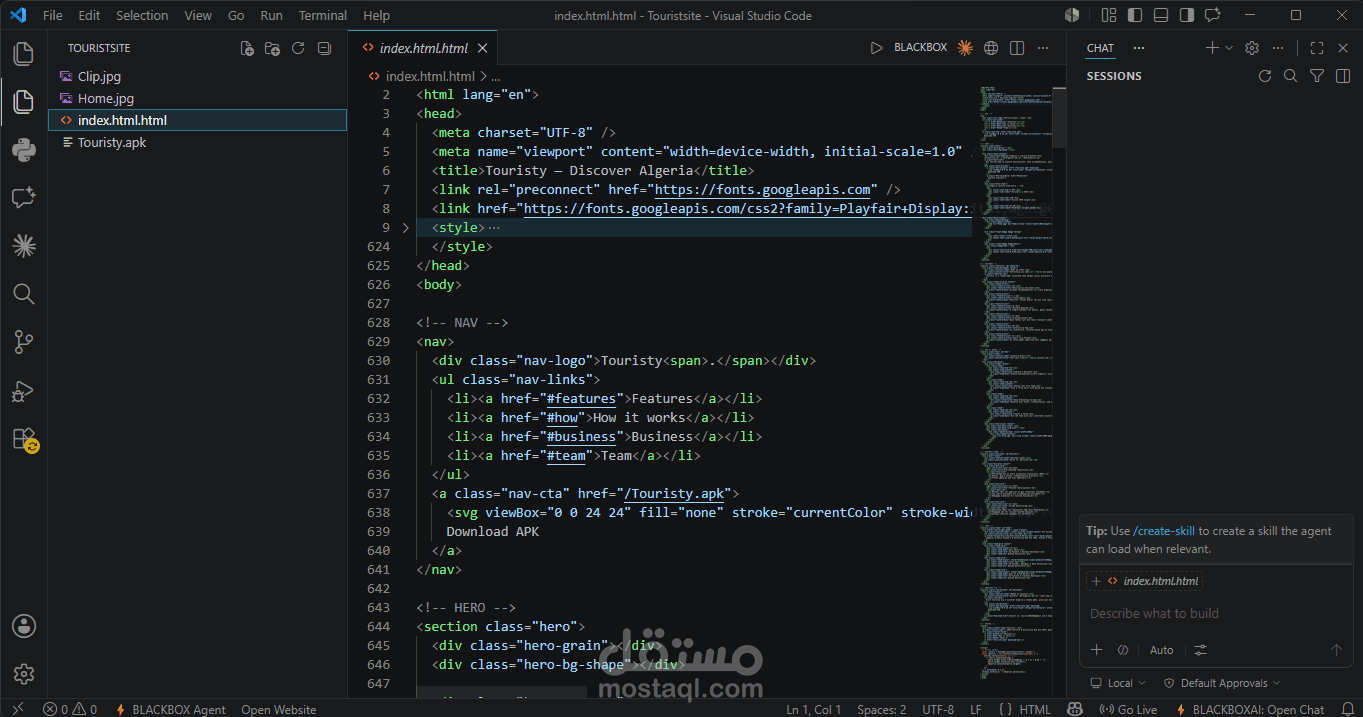Click the /create-skill link in tip
The width and height of the screenshot is (1363, 717).
pos(1164,531)
